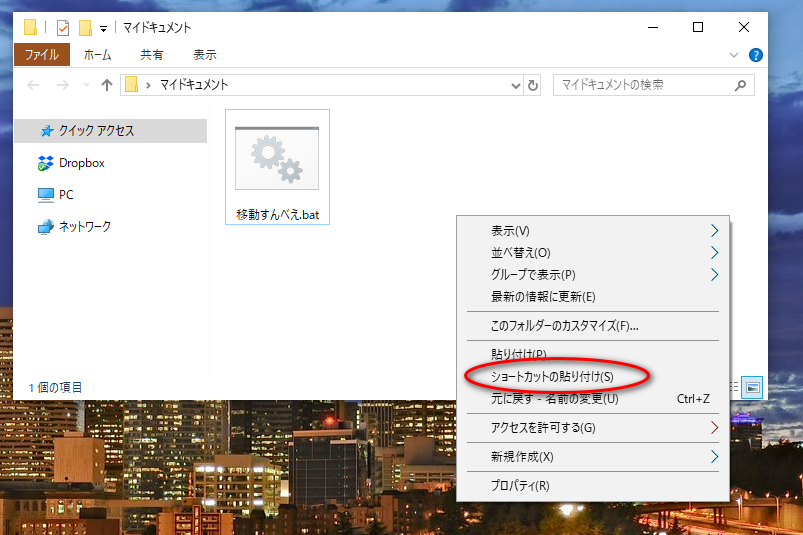Viewport: 803px width, 535px height.
Task: Refresh the folder with the address bar refresh icon
Action: click(x=533, y=86)
